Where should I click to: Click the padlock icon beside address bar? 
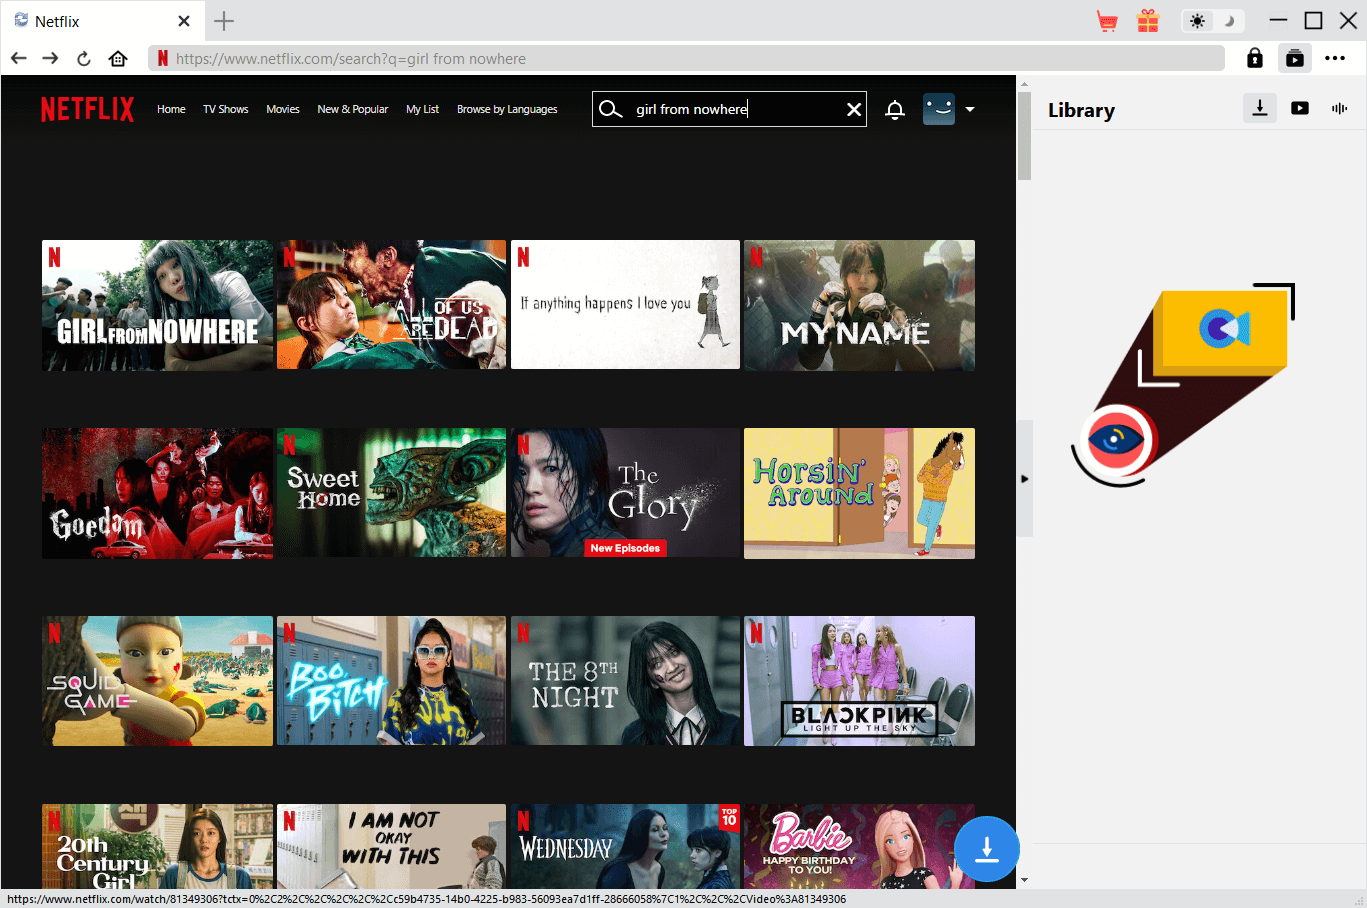[1254, 58]
